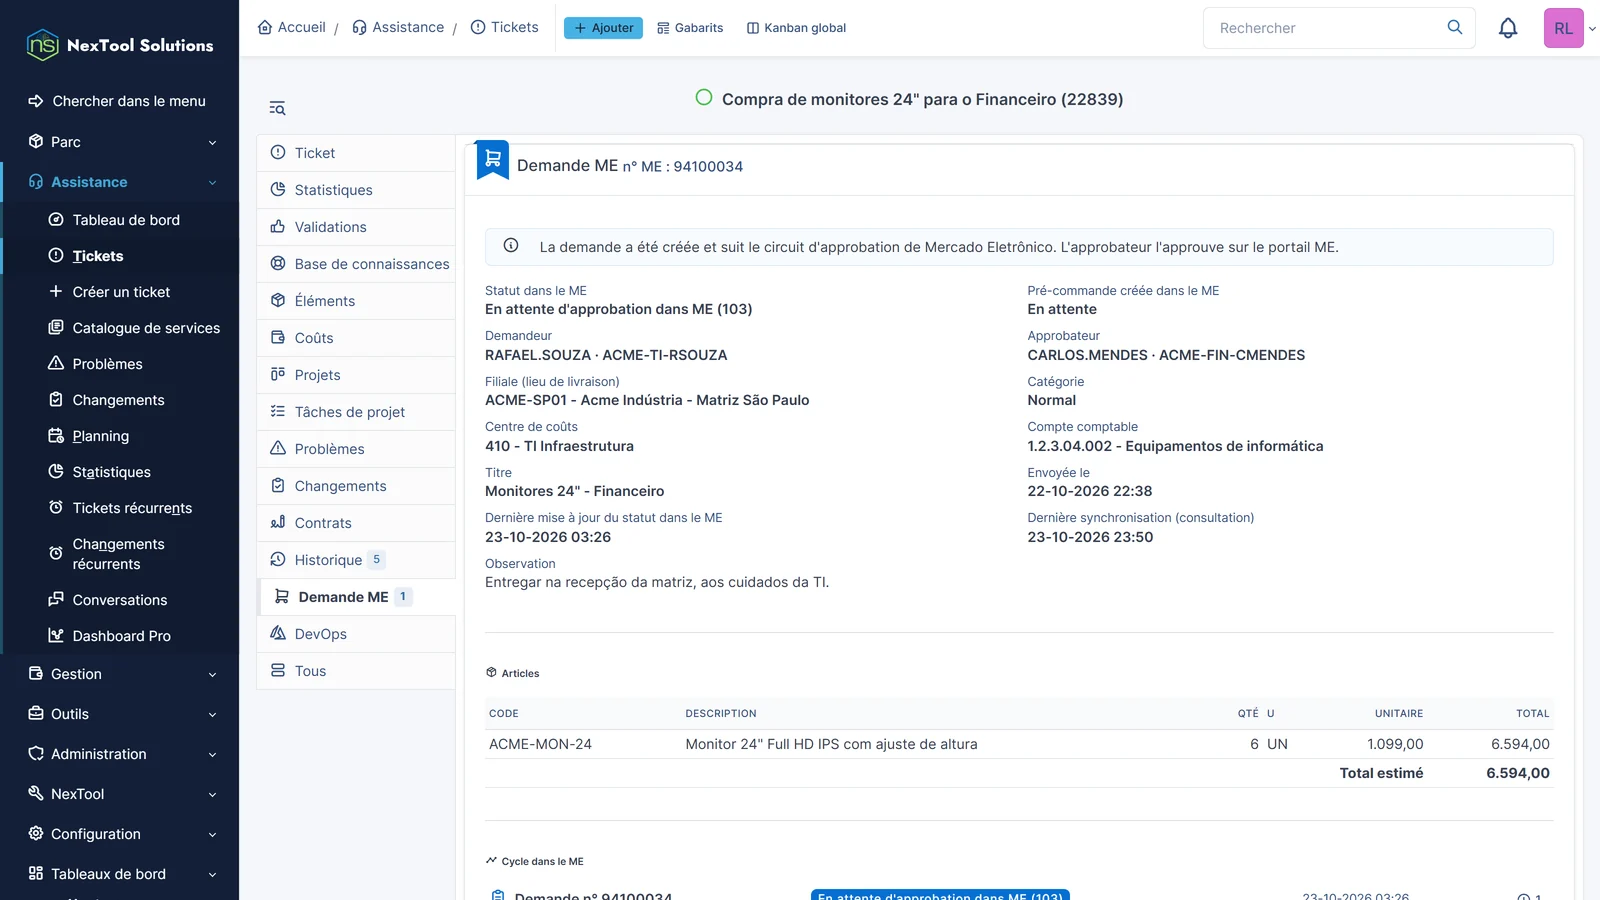The image size is (1600, 900).
Task: Expand the Gestion menu
Action: click(120, 674)
